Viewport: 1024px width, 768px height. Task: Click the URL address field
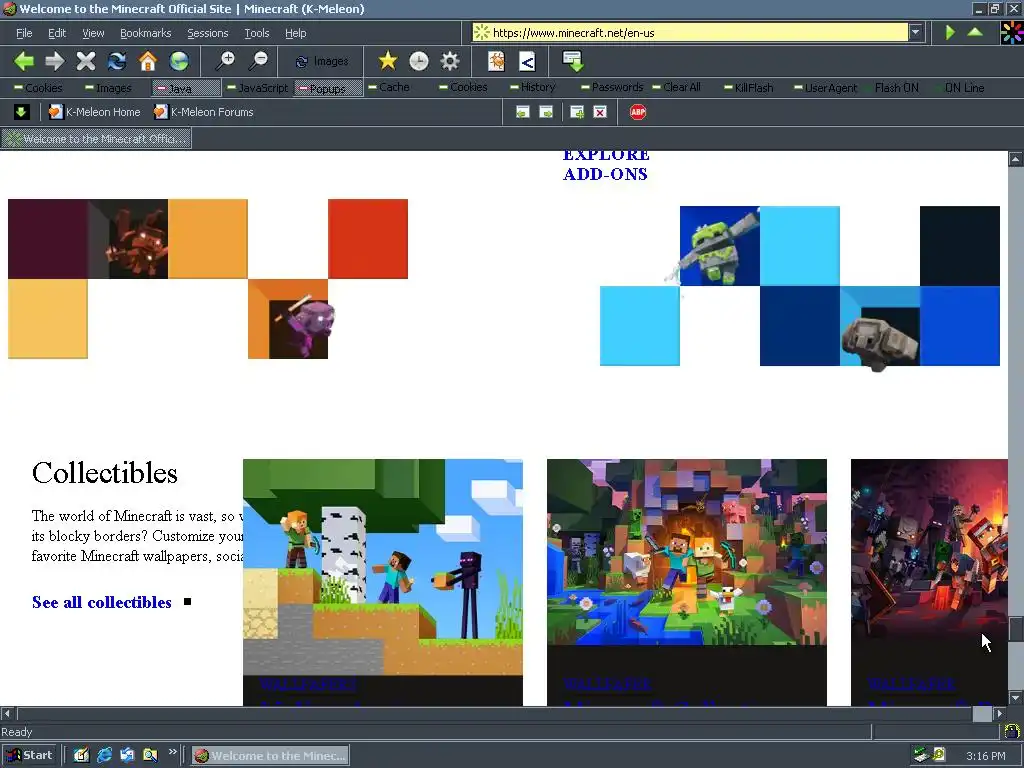pos(690,32)
